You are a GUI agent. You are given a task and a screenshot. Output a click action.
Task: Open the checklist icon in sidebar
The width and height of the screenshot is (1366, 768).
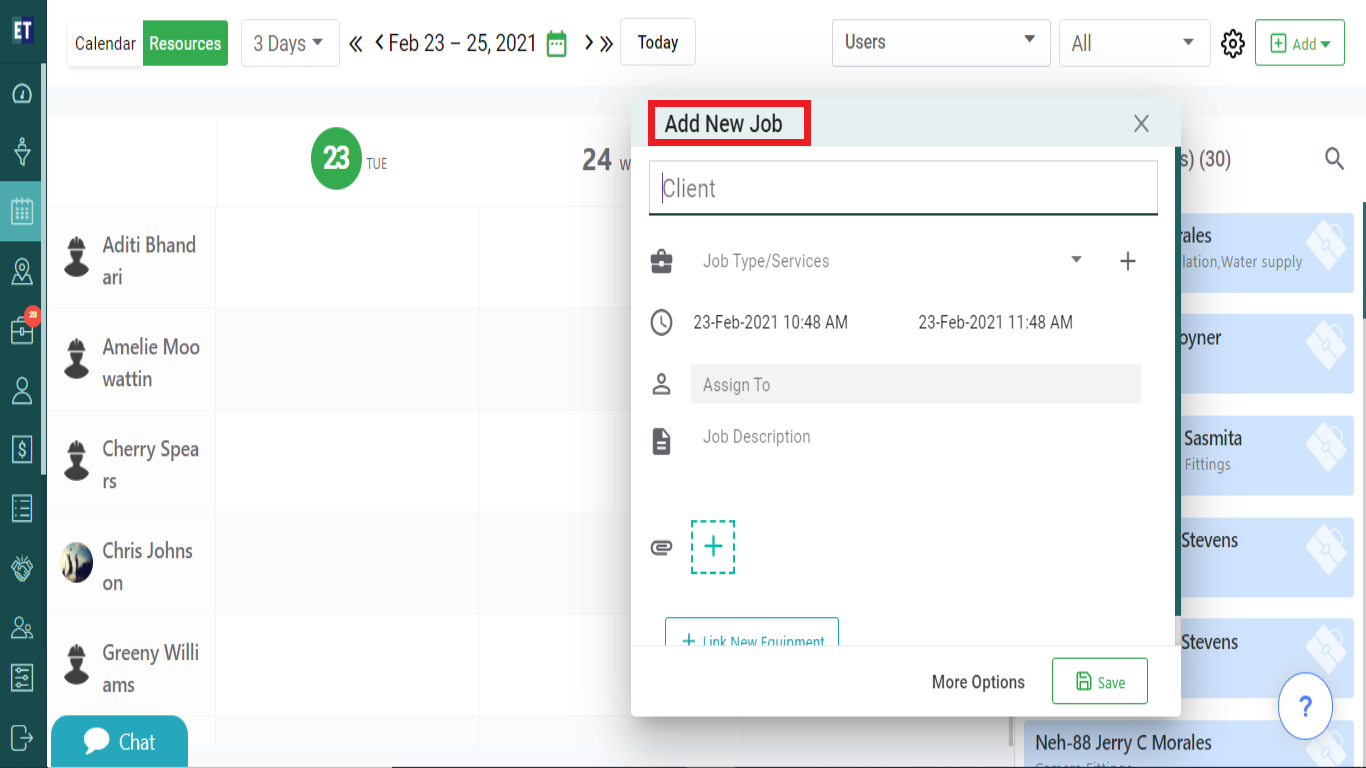point(22,508)
